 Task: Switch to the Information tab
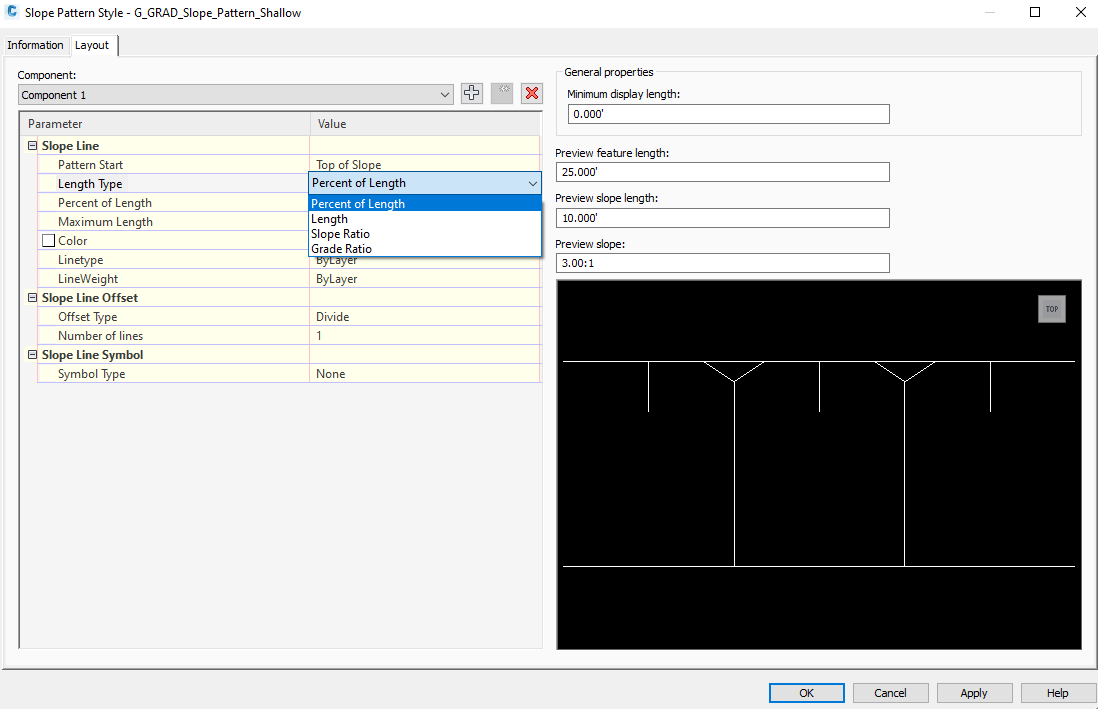(x=36, y=45)
